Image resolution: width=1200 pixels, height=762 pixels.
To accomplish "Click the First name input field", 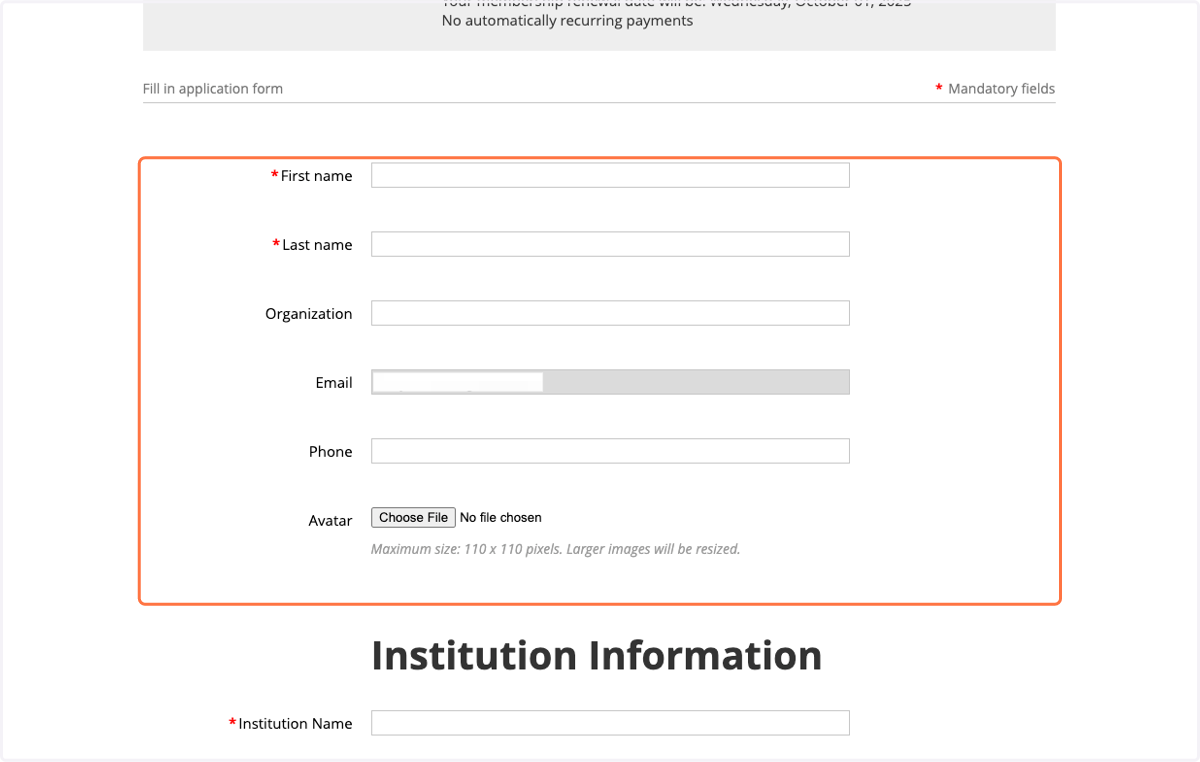I will coord(610,175).
